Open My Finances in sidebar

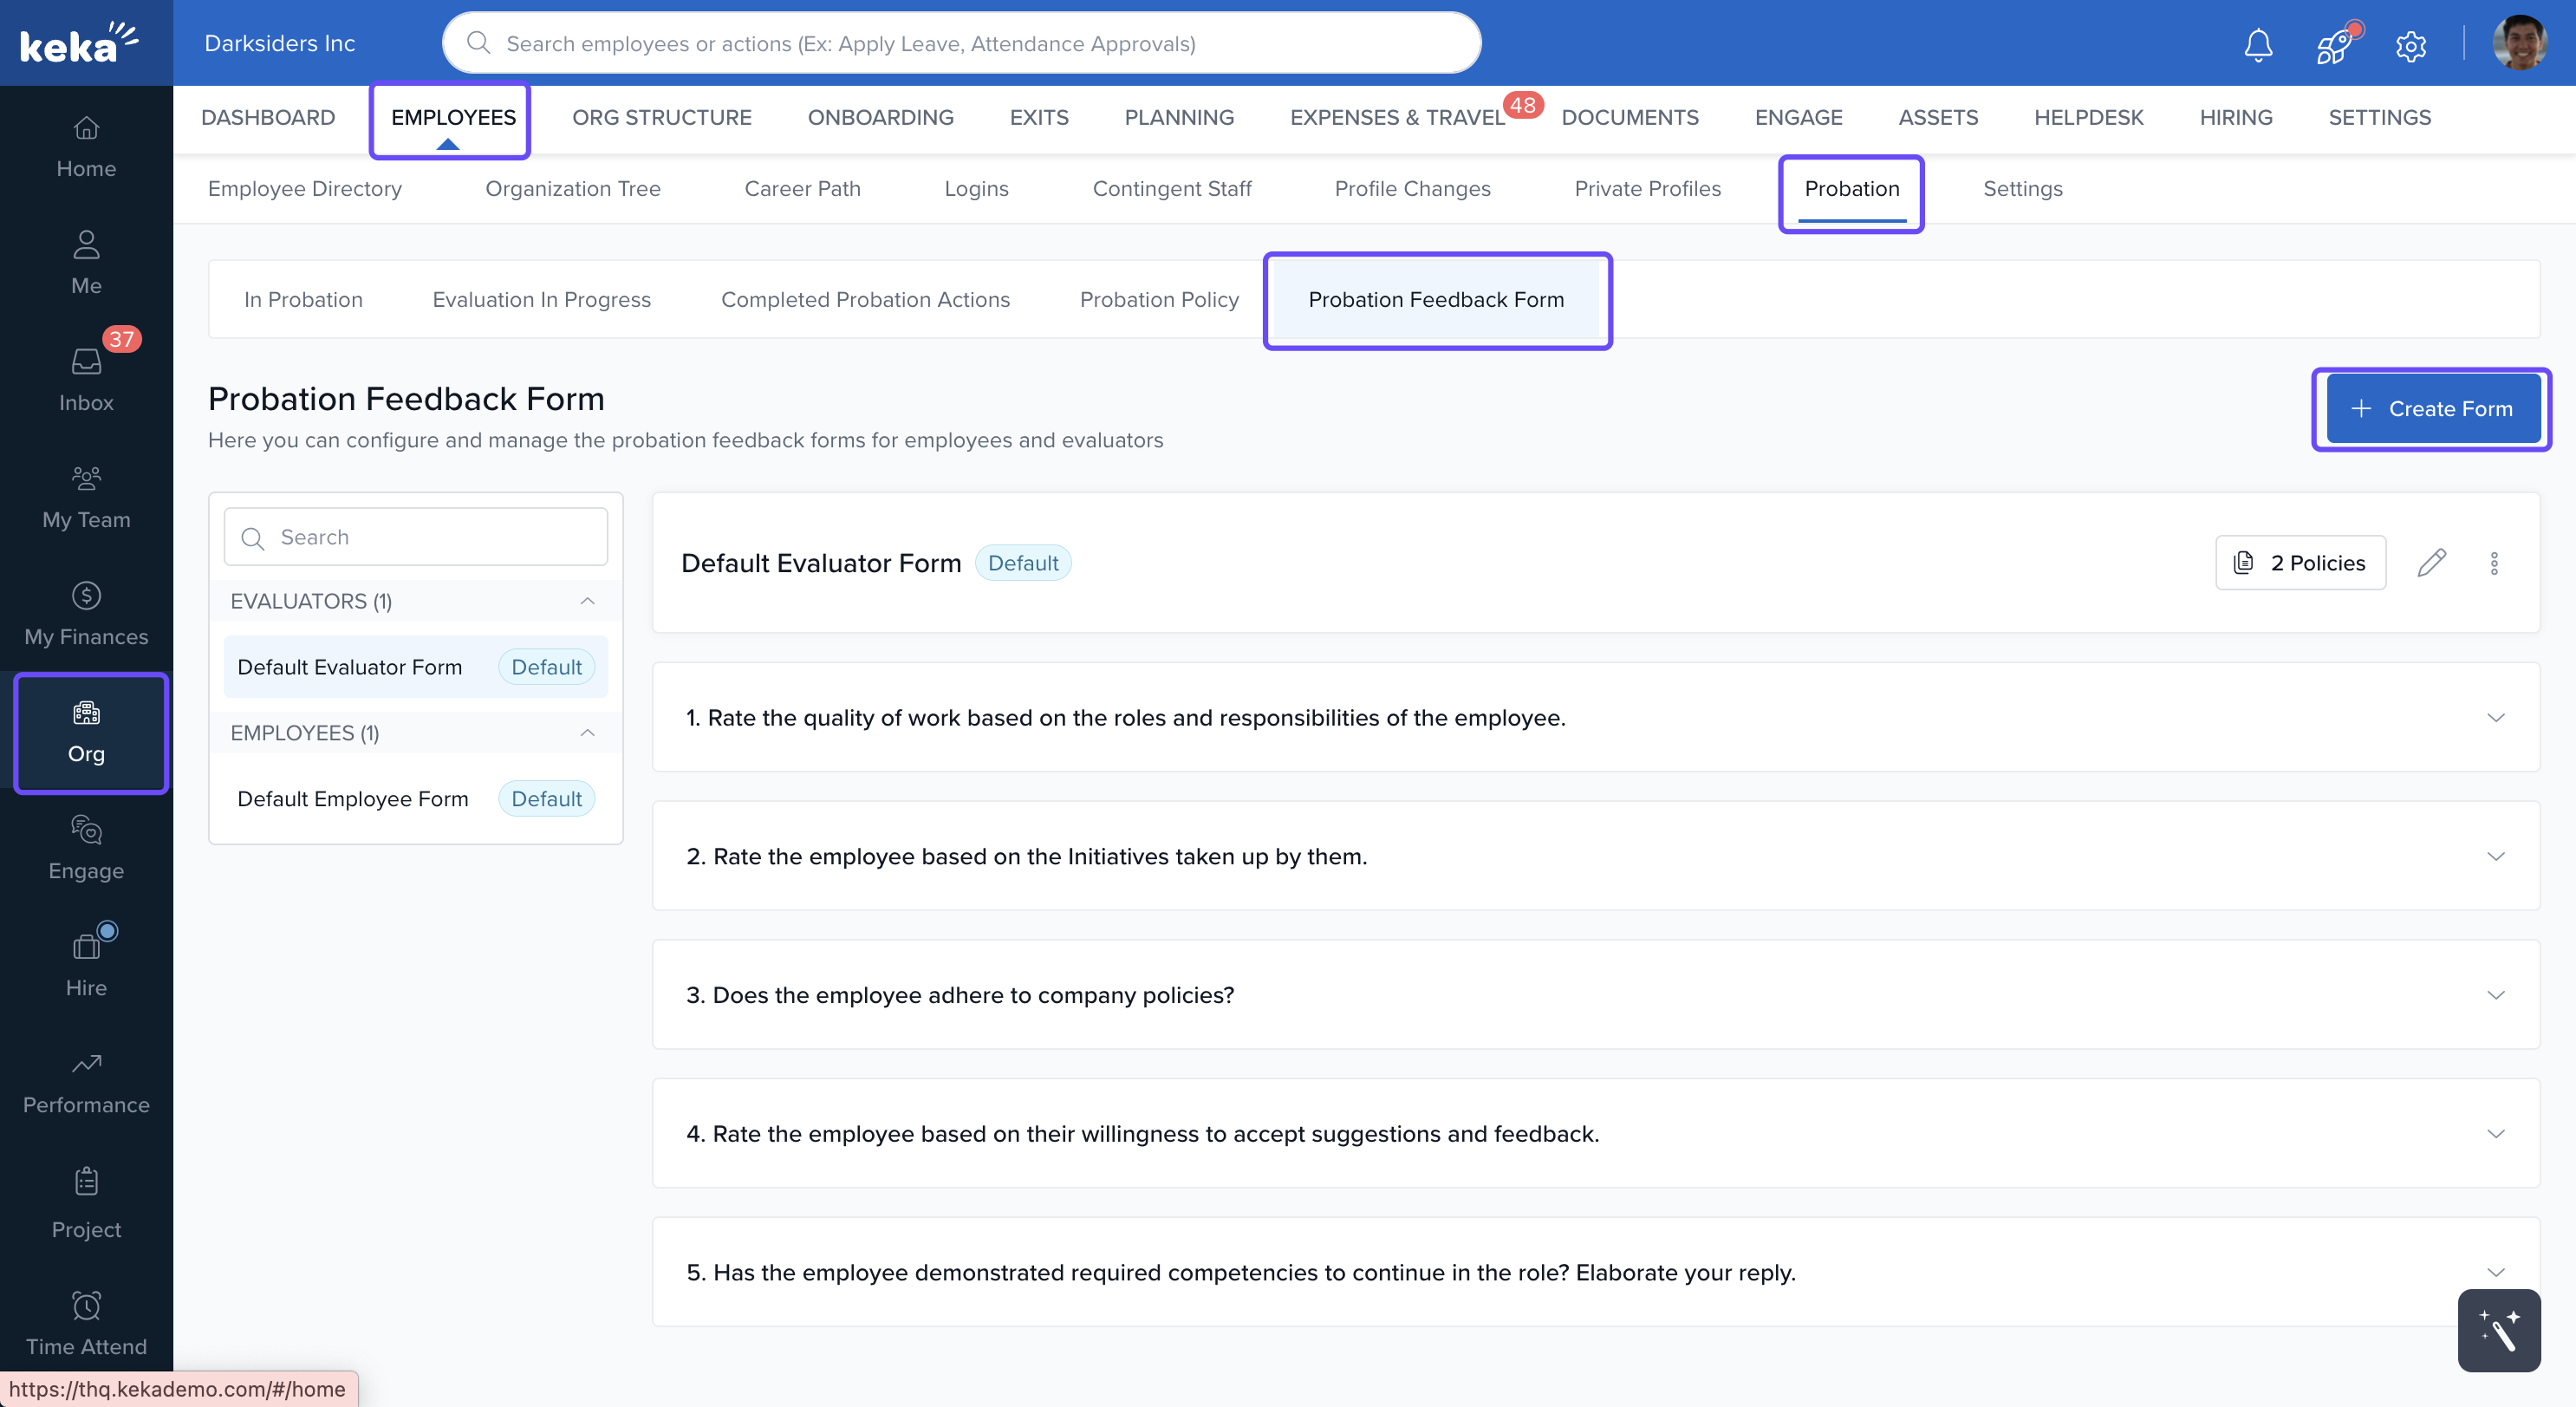[86, 613]
